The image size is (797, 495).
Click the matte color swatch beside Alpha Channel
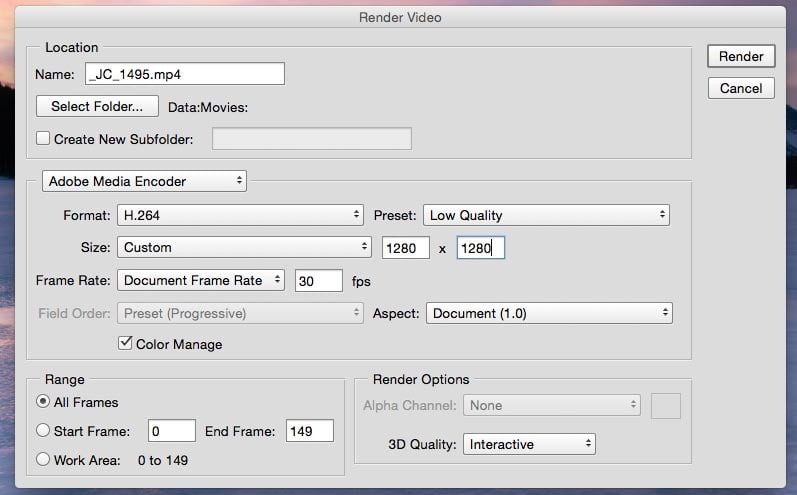point(666,406)
